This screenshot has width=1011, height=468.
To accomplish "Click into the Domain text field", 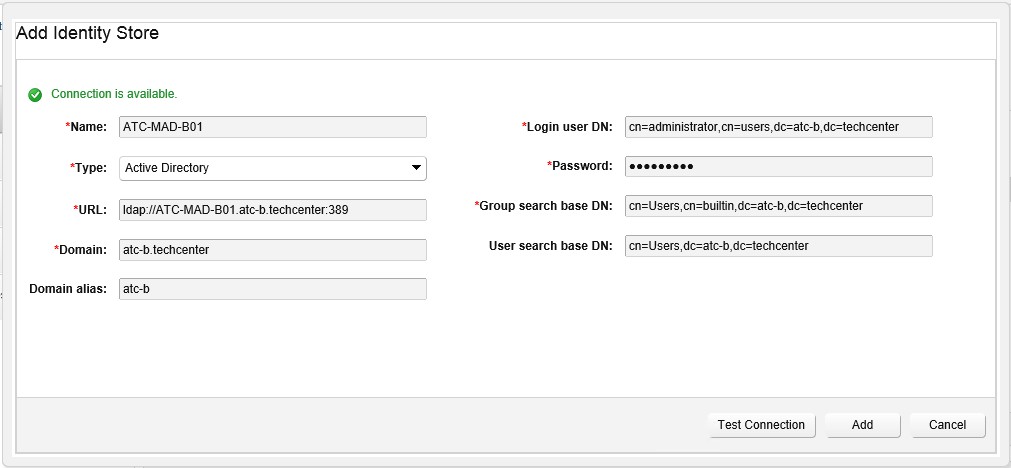I will 272,250.
